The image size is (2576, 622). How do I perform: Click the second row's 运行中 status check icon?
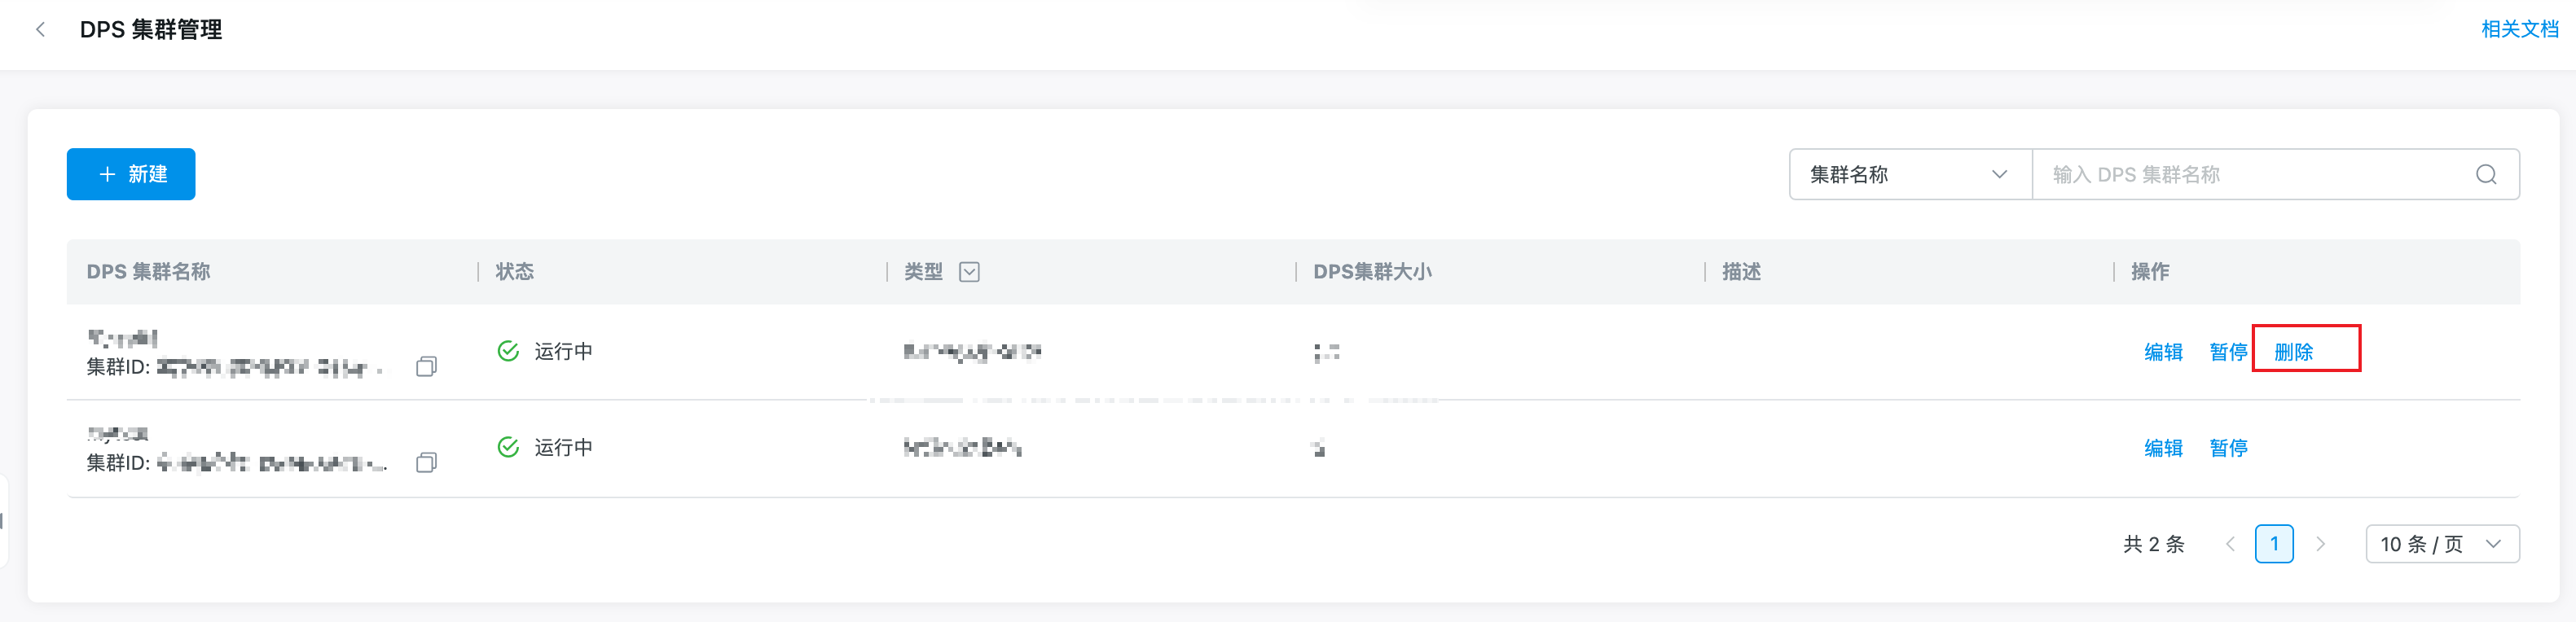coord(508,447)
